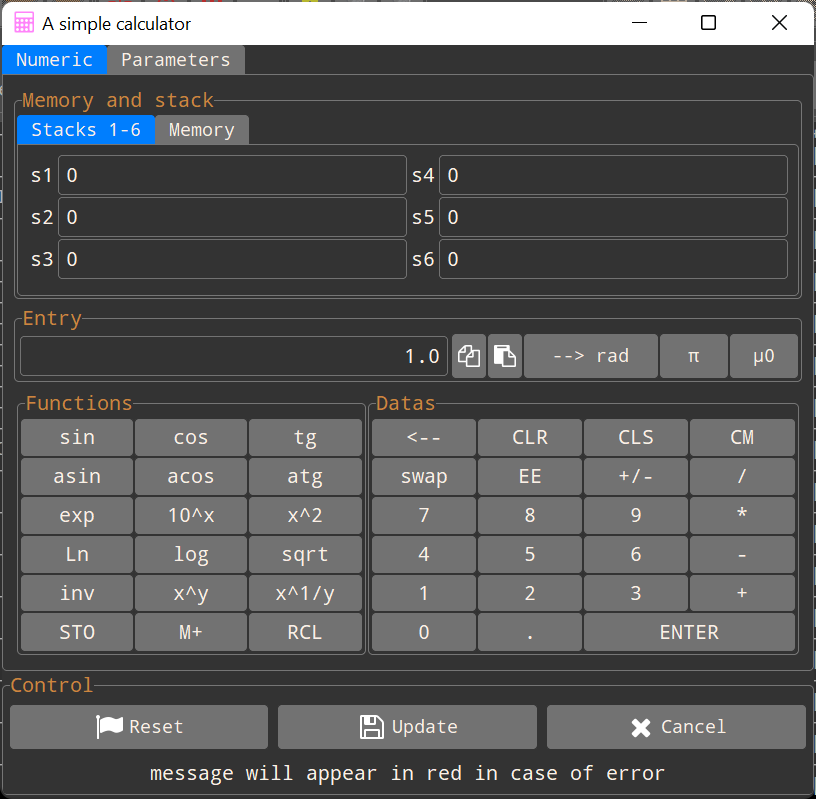This screenshot has height=799, width=816.
Task: Open the Memory tab
Action: (x=201, y=130)
